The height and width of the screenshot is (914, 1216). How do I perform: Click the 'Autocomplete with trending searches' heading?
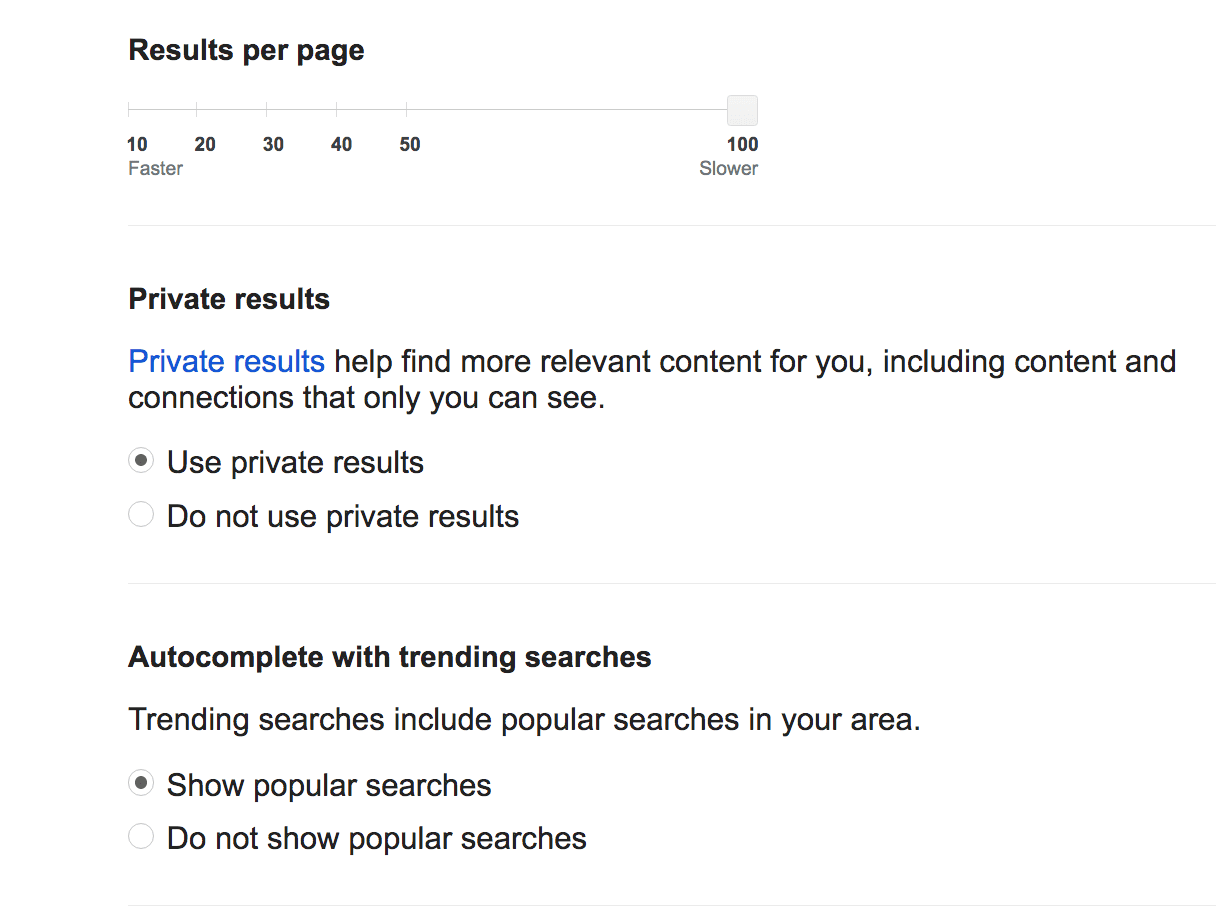[390, 658]
